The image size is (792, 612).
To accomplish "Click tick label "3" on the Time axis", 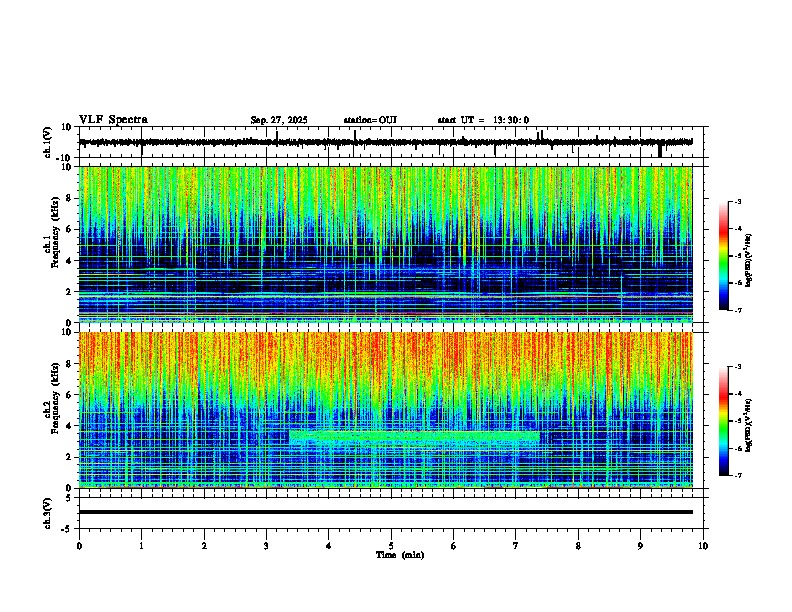I will point(266,546).
